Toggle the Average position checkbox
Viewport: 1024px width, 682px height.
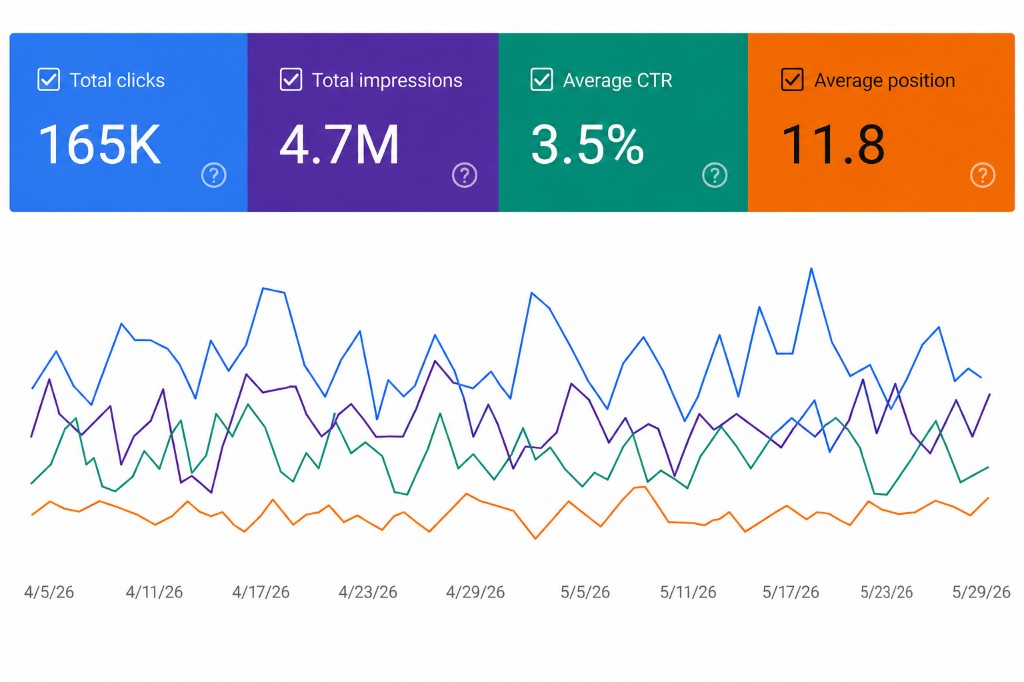[792, 80]
